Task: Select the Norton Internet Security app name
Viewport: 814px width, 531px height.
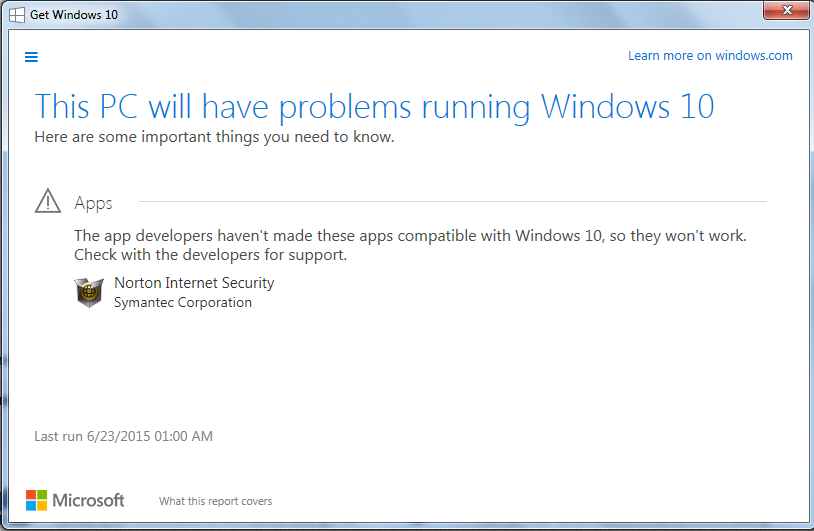Action: [x=194, y=283]
